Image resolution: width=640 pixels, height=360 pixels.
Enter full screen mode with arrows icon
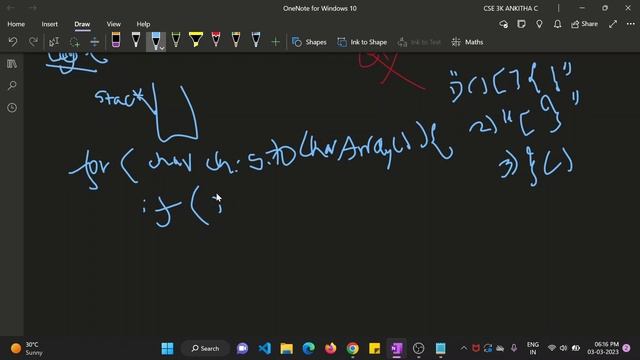(613, 24)
